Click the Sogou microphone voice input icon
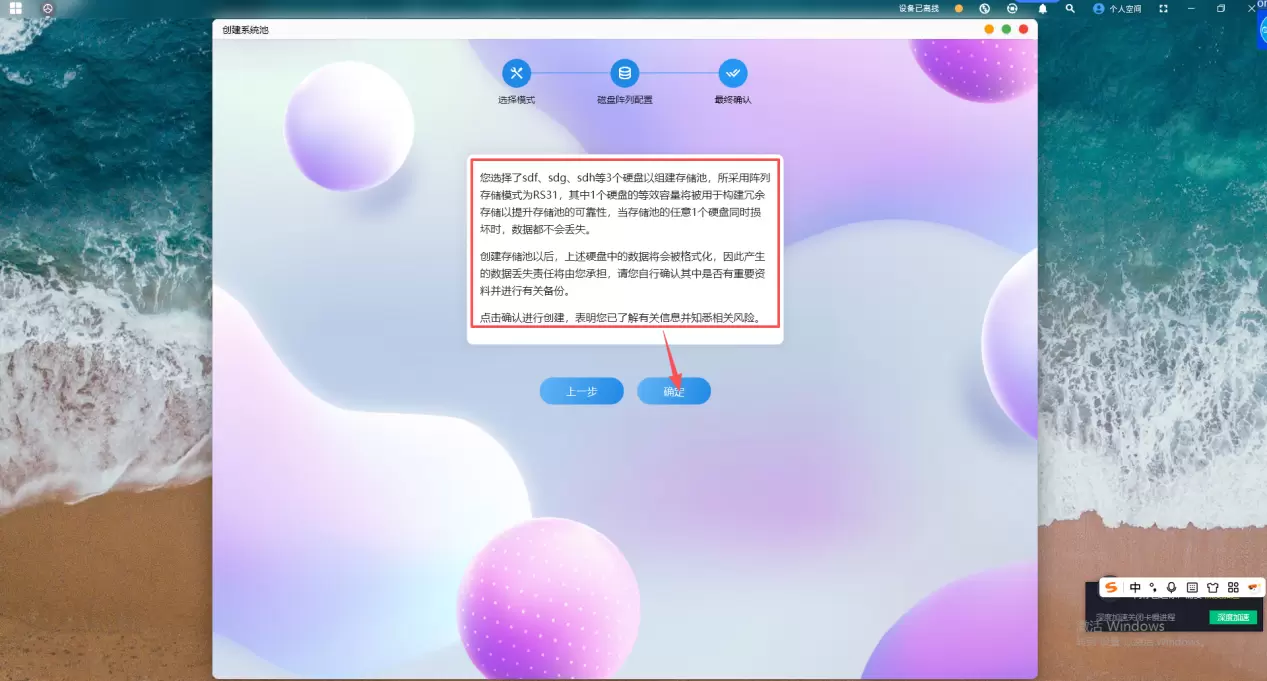 [1171, 587]
